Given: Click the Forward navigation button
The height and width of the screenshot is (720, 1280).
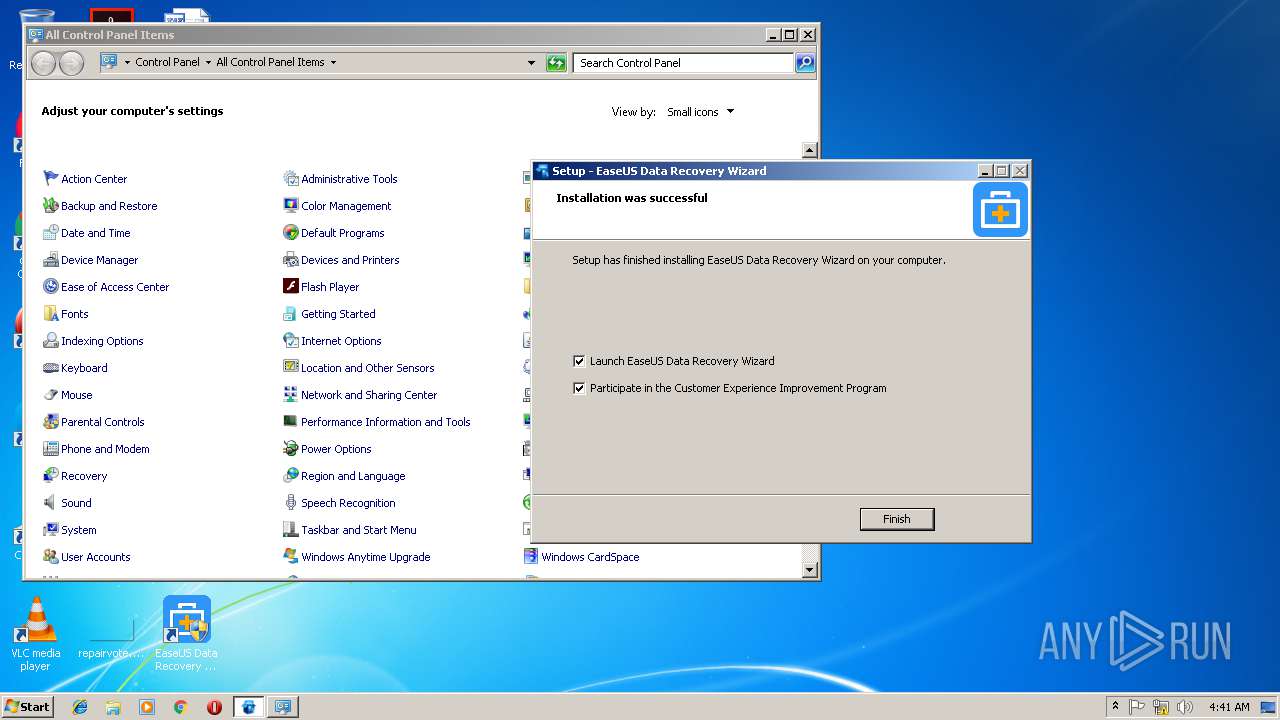Looking at the screenshot, I should pos(71,63).
